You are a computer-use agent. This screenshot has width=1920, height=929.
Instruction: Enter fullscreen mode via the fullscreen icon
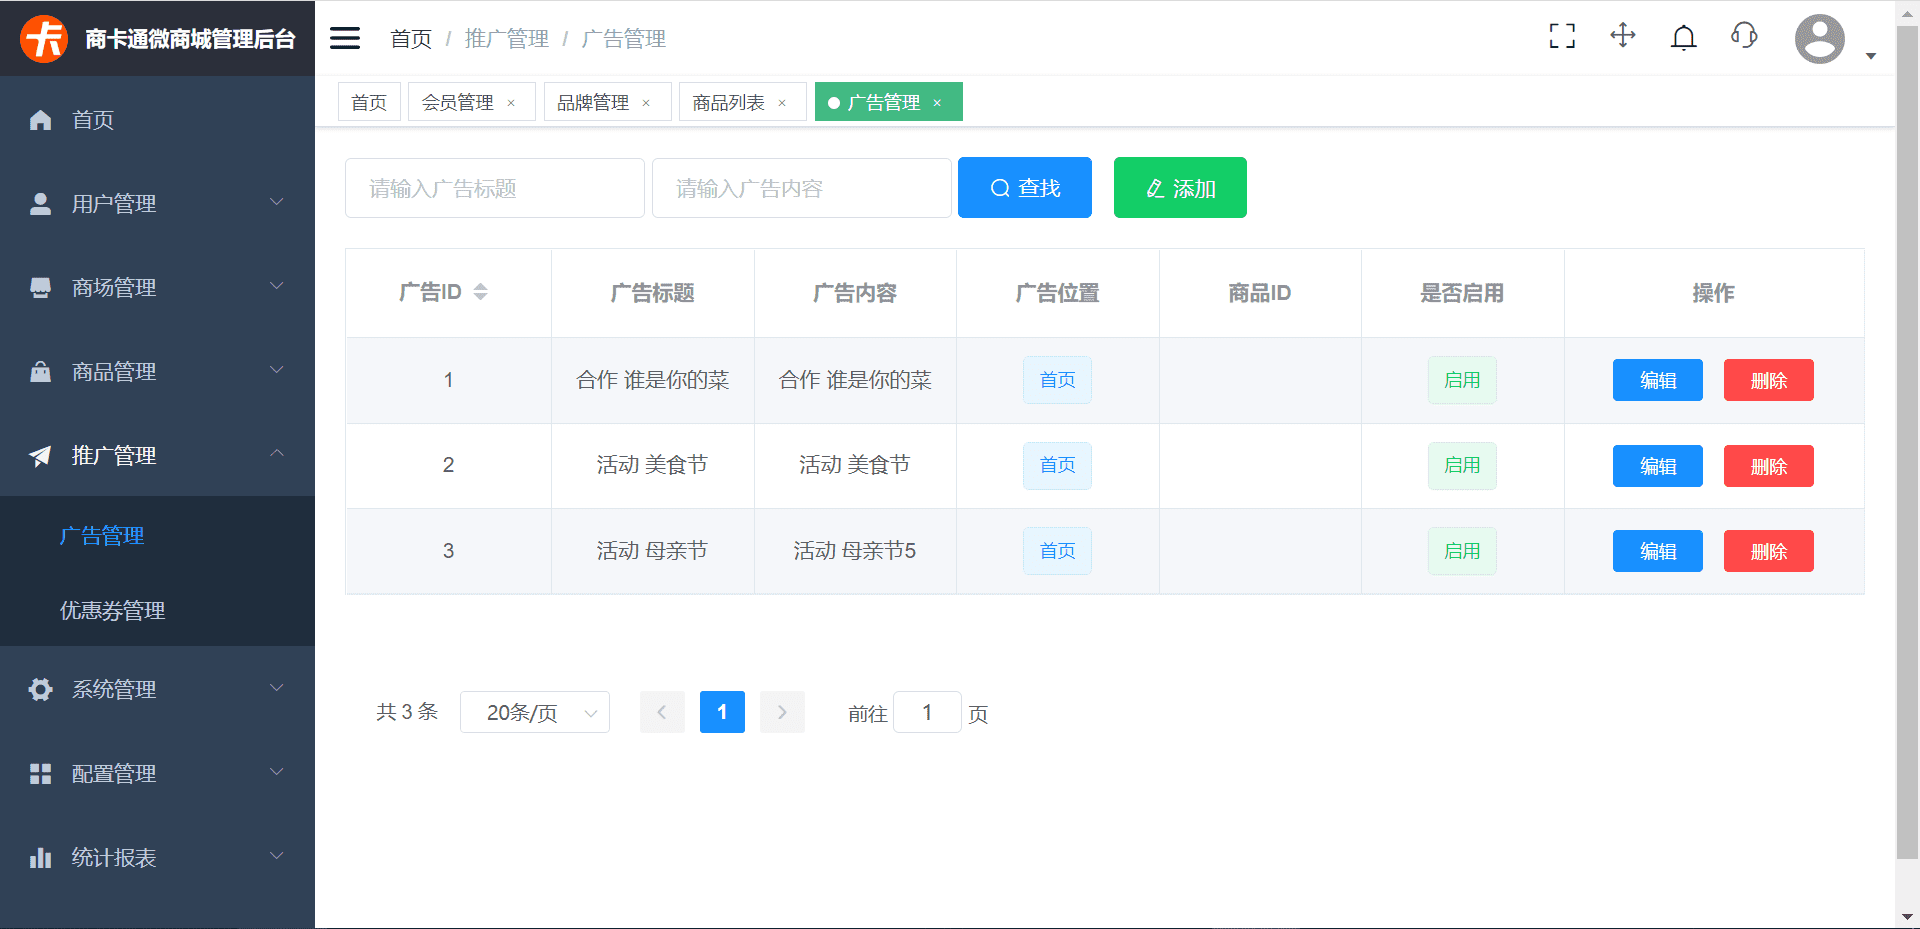[1561, 36]
